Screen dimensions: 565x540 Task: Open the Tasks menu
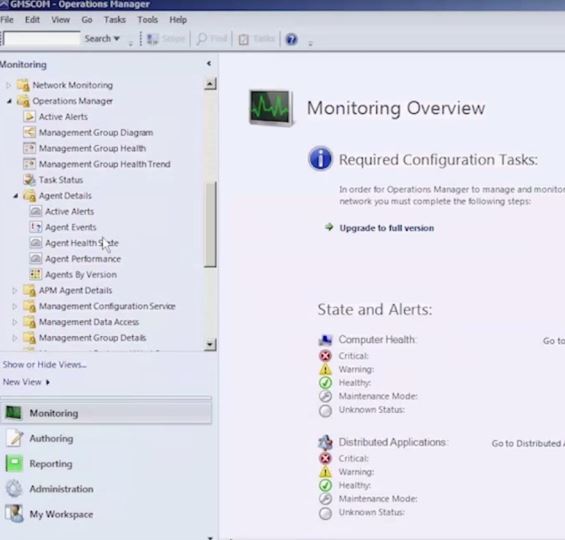click(x=115, y=19)
